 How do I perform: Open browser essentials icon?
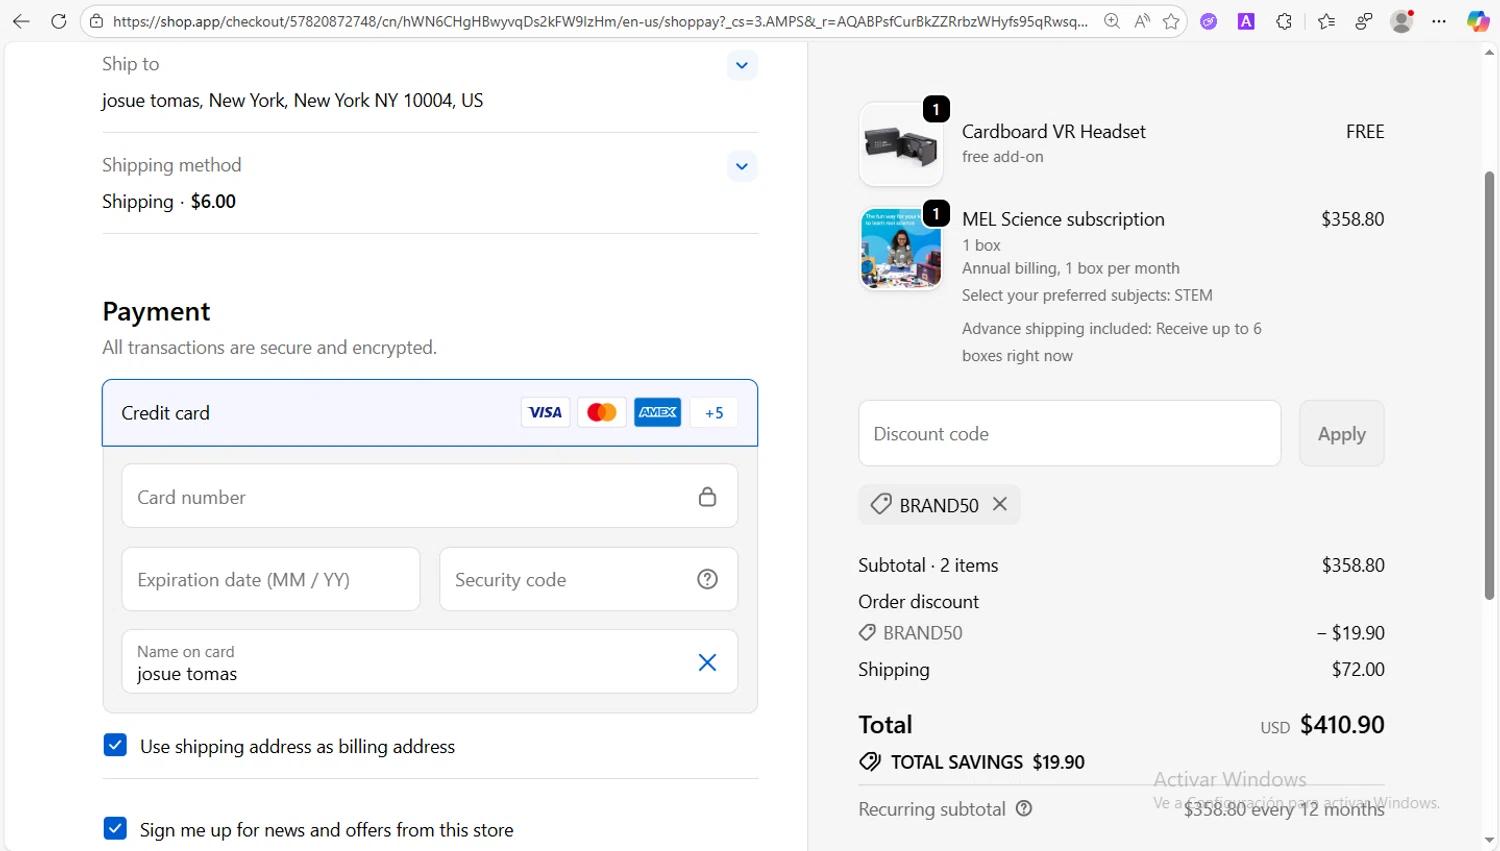click(1364, 21)
